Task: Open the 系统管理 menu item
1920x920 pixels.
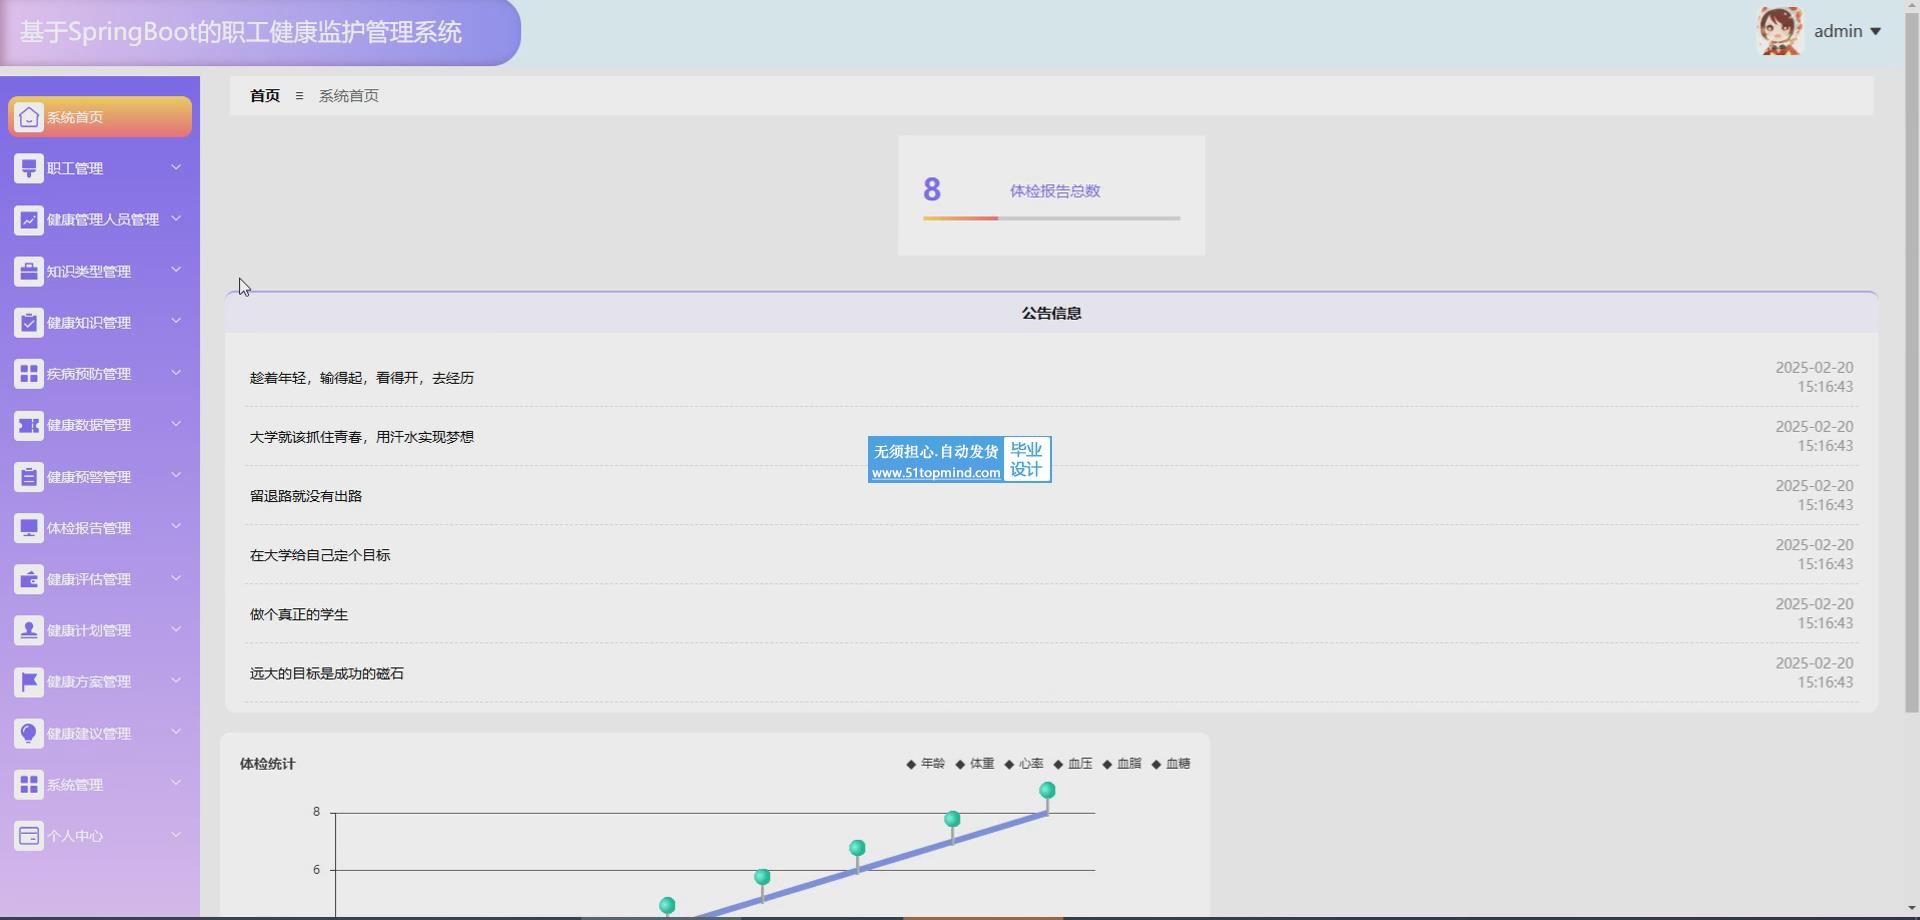Action: pyautogui.click(x=75, y=785)
